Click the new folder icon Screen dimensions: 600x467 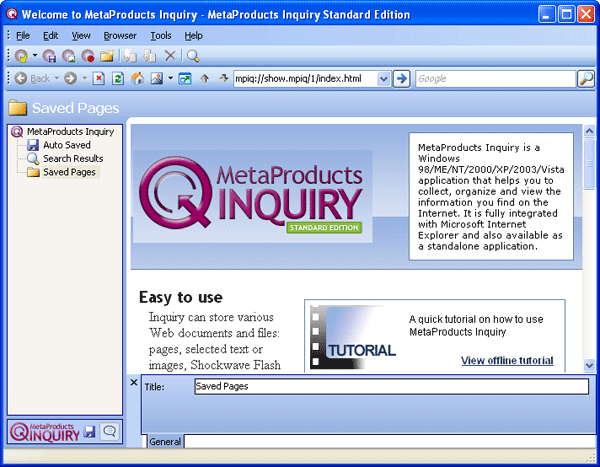[107, 56]
